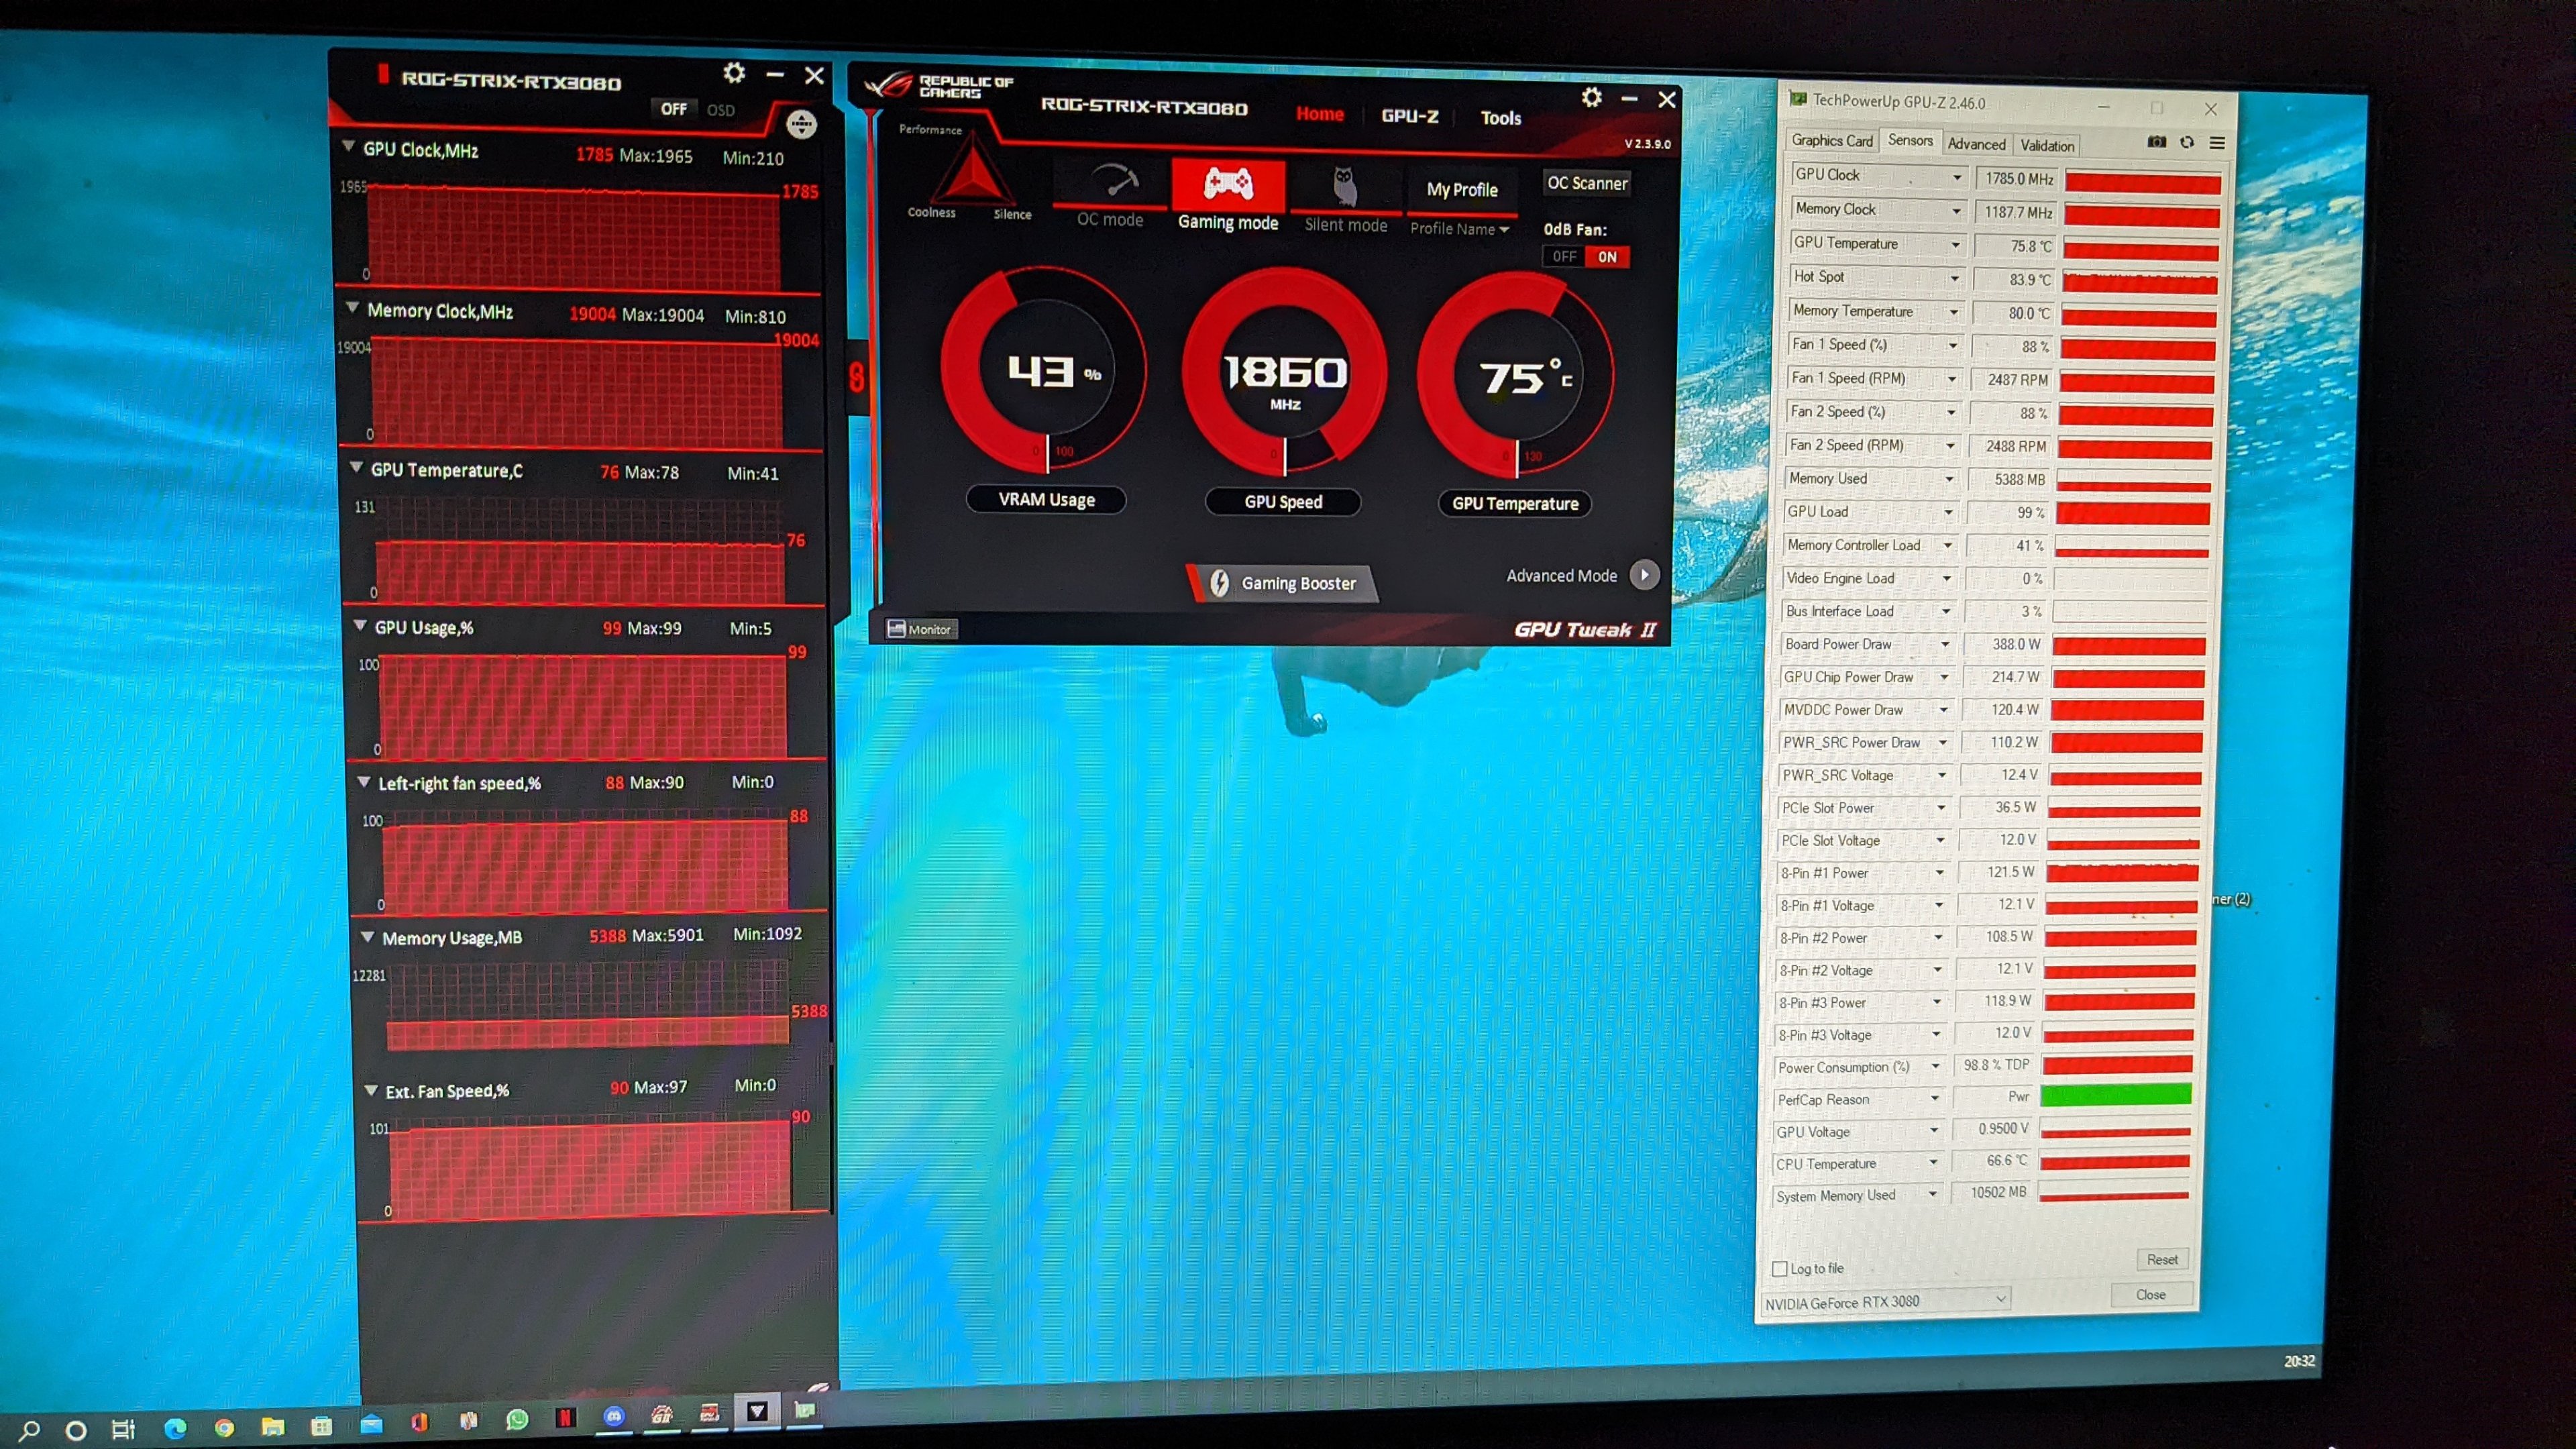2576x1449 pixels.
Task: Turn 0dB Fan to ON
Action: 1607,257
